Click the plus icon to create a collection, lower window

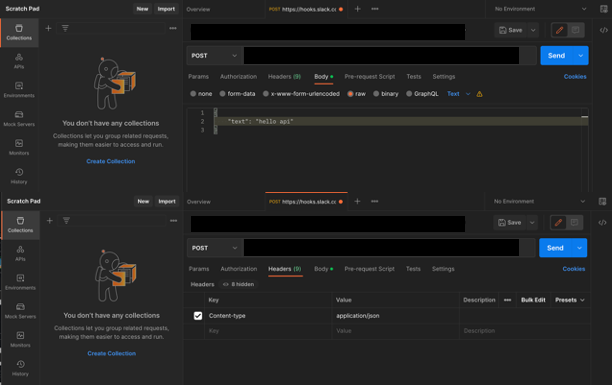click(x=50, y=221)
